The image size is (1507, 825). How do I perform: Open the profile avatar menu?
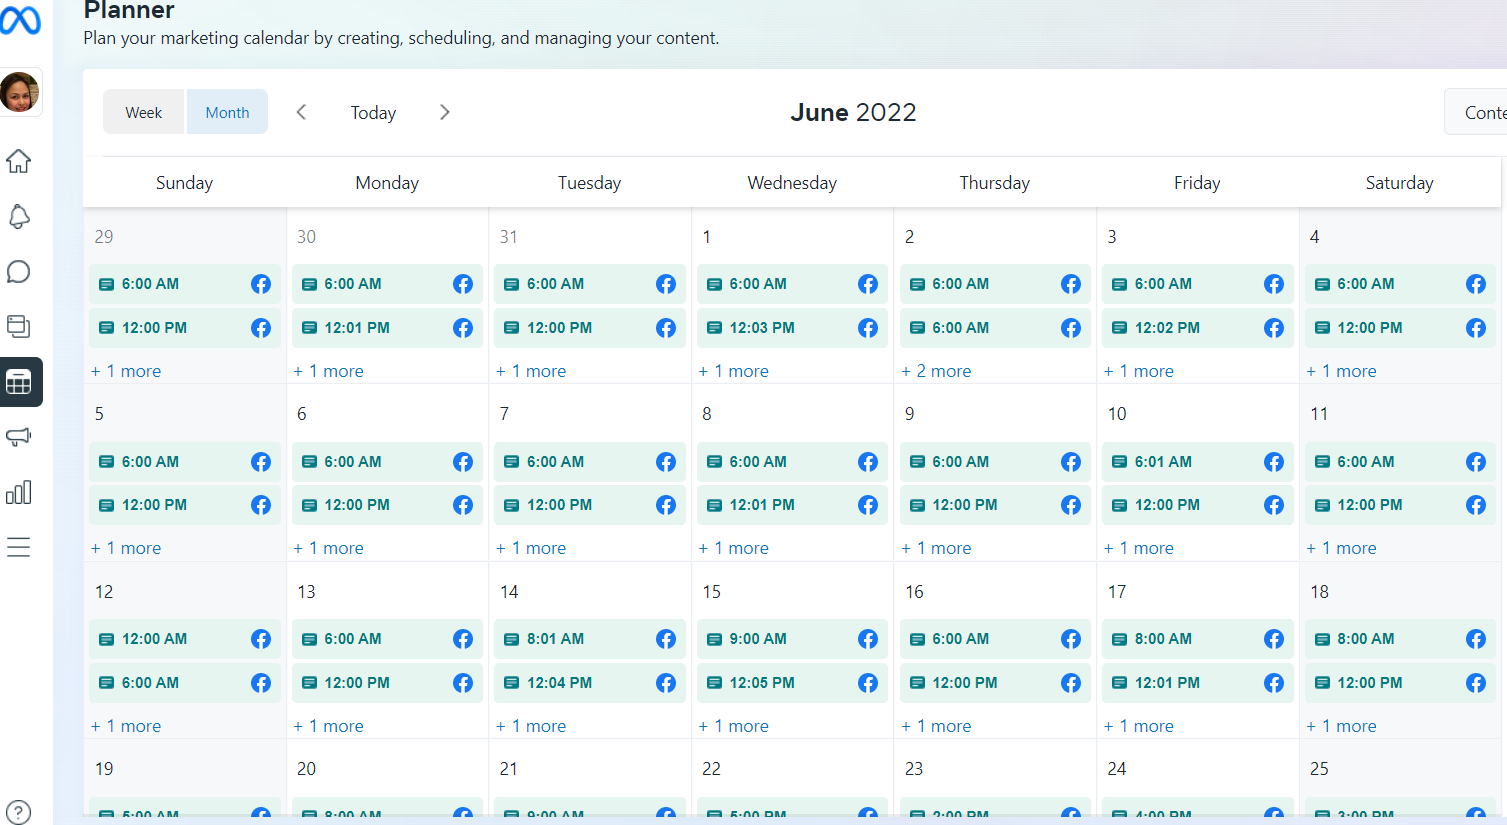click(20, 92)
